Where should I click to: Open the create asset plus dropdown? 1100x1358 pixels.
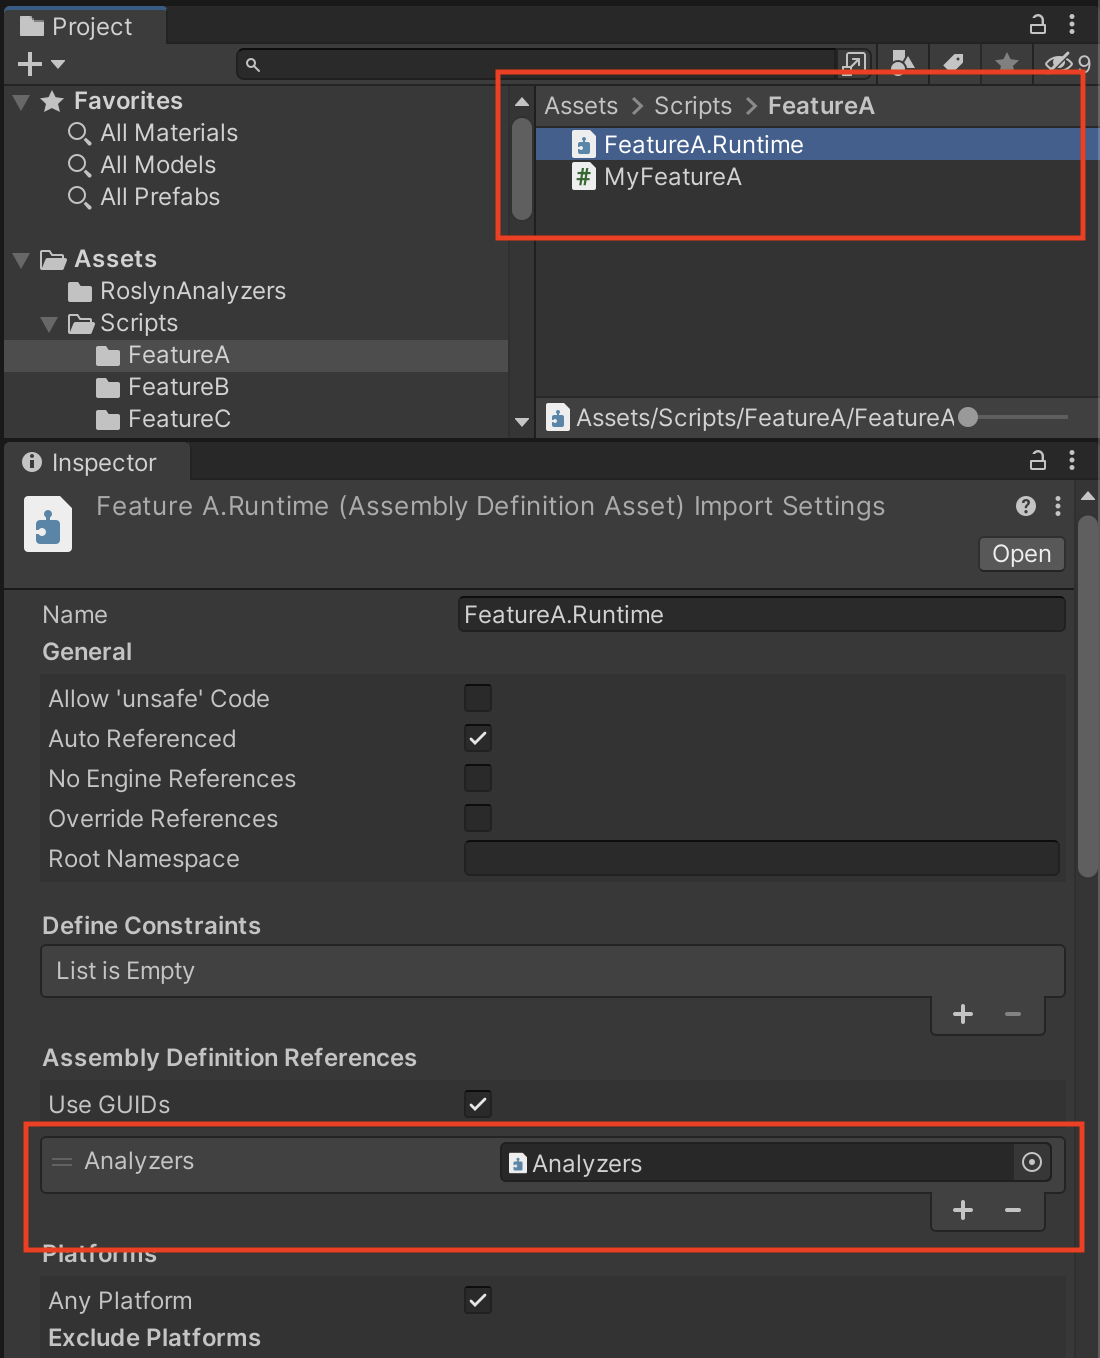tap(41, 64)
